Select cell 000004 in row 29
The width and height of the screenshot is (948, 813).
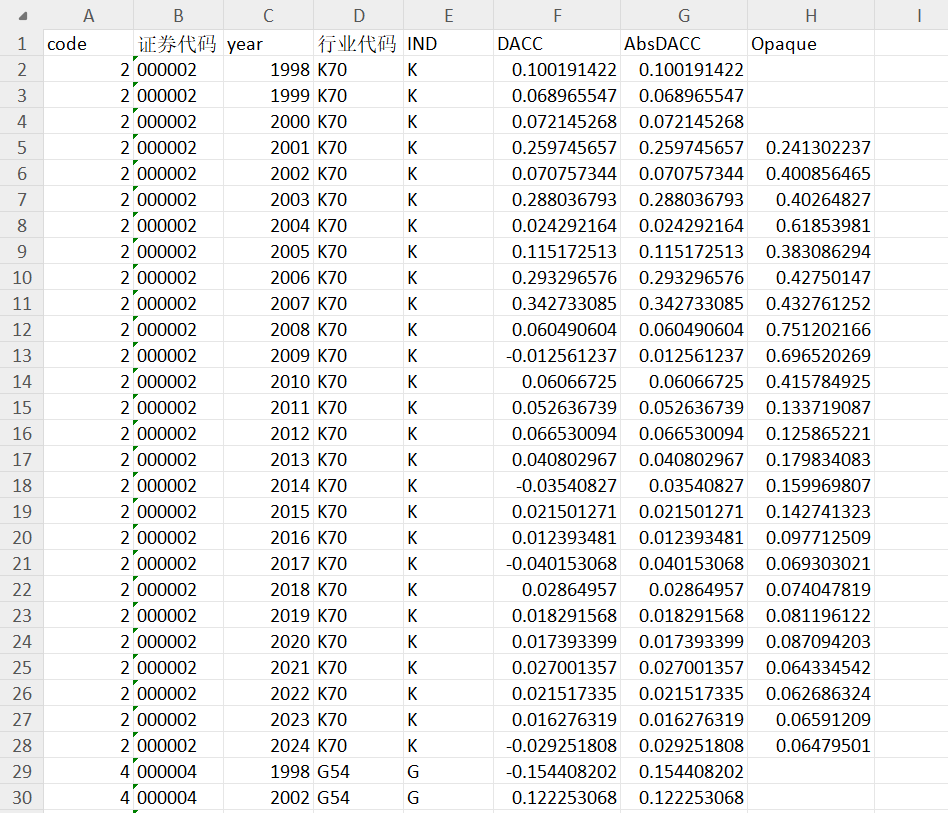pyautogui.click(x=178, y=771)
